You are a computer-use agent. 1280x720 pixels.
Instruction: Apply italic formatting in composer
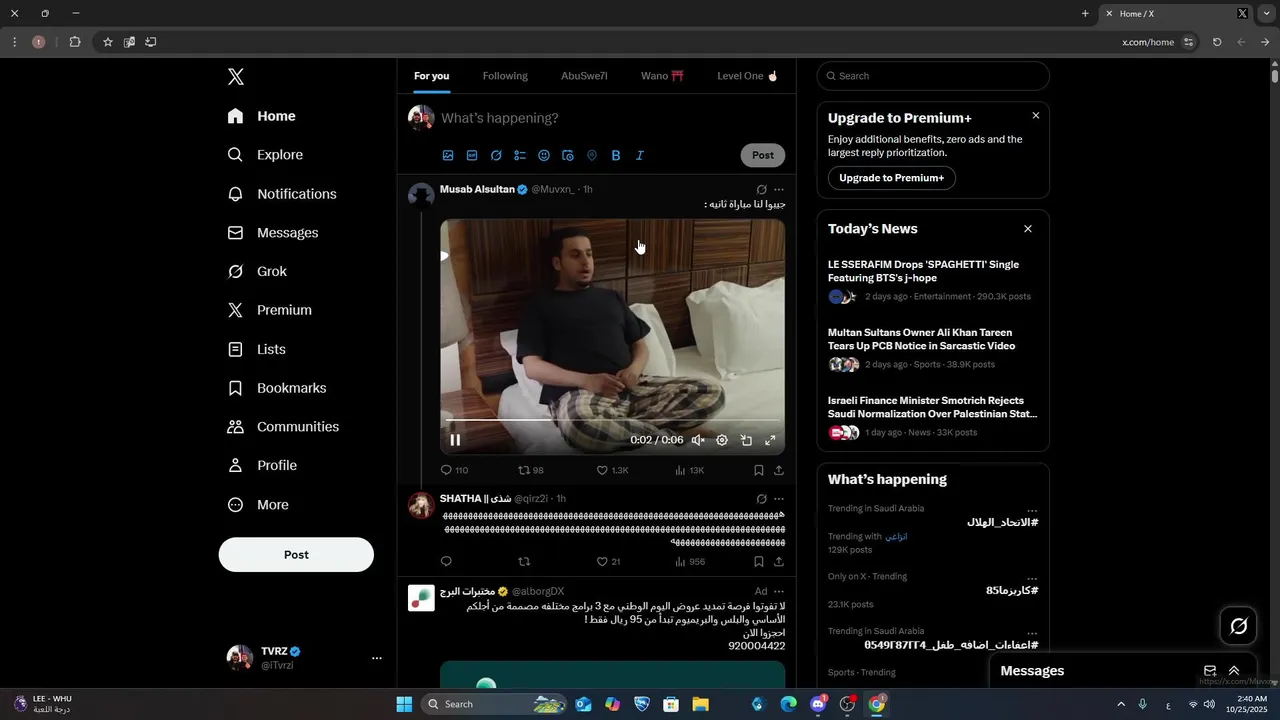[640, 156]
